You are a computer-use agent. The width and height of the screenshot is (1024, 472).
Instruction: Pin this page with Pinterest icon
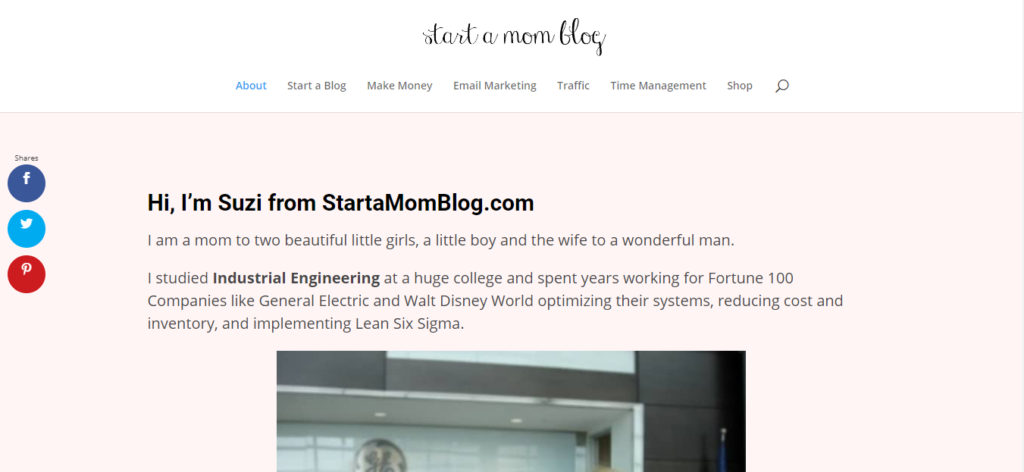(26, 274)
